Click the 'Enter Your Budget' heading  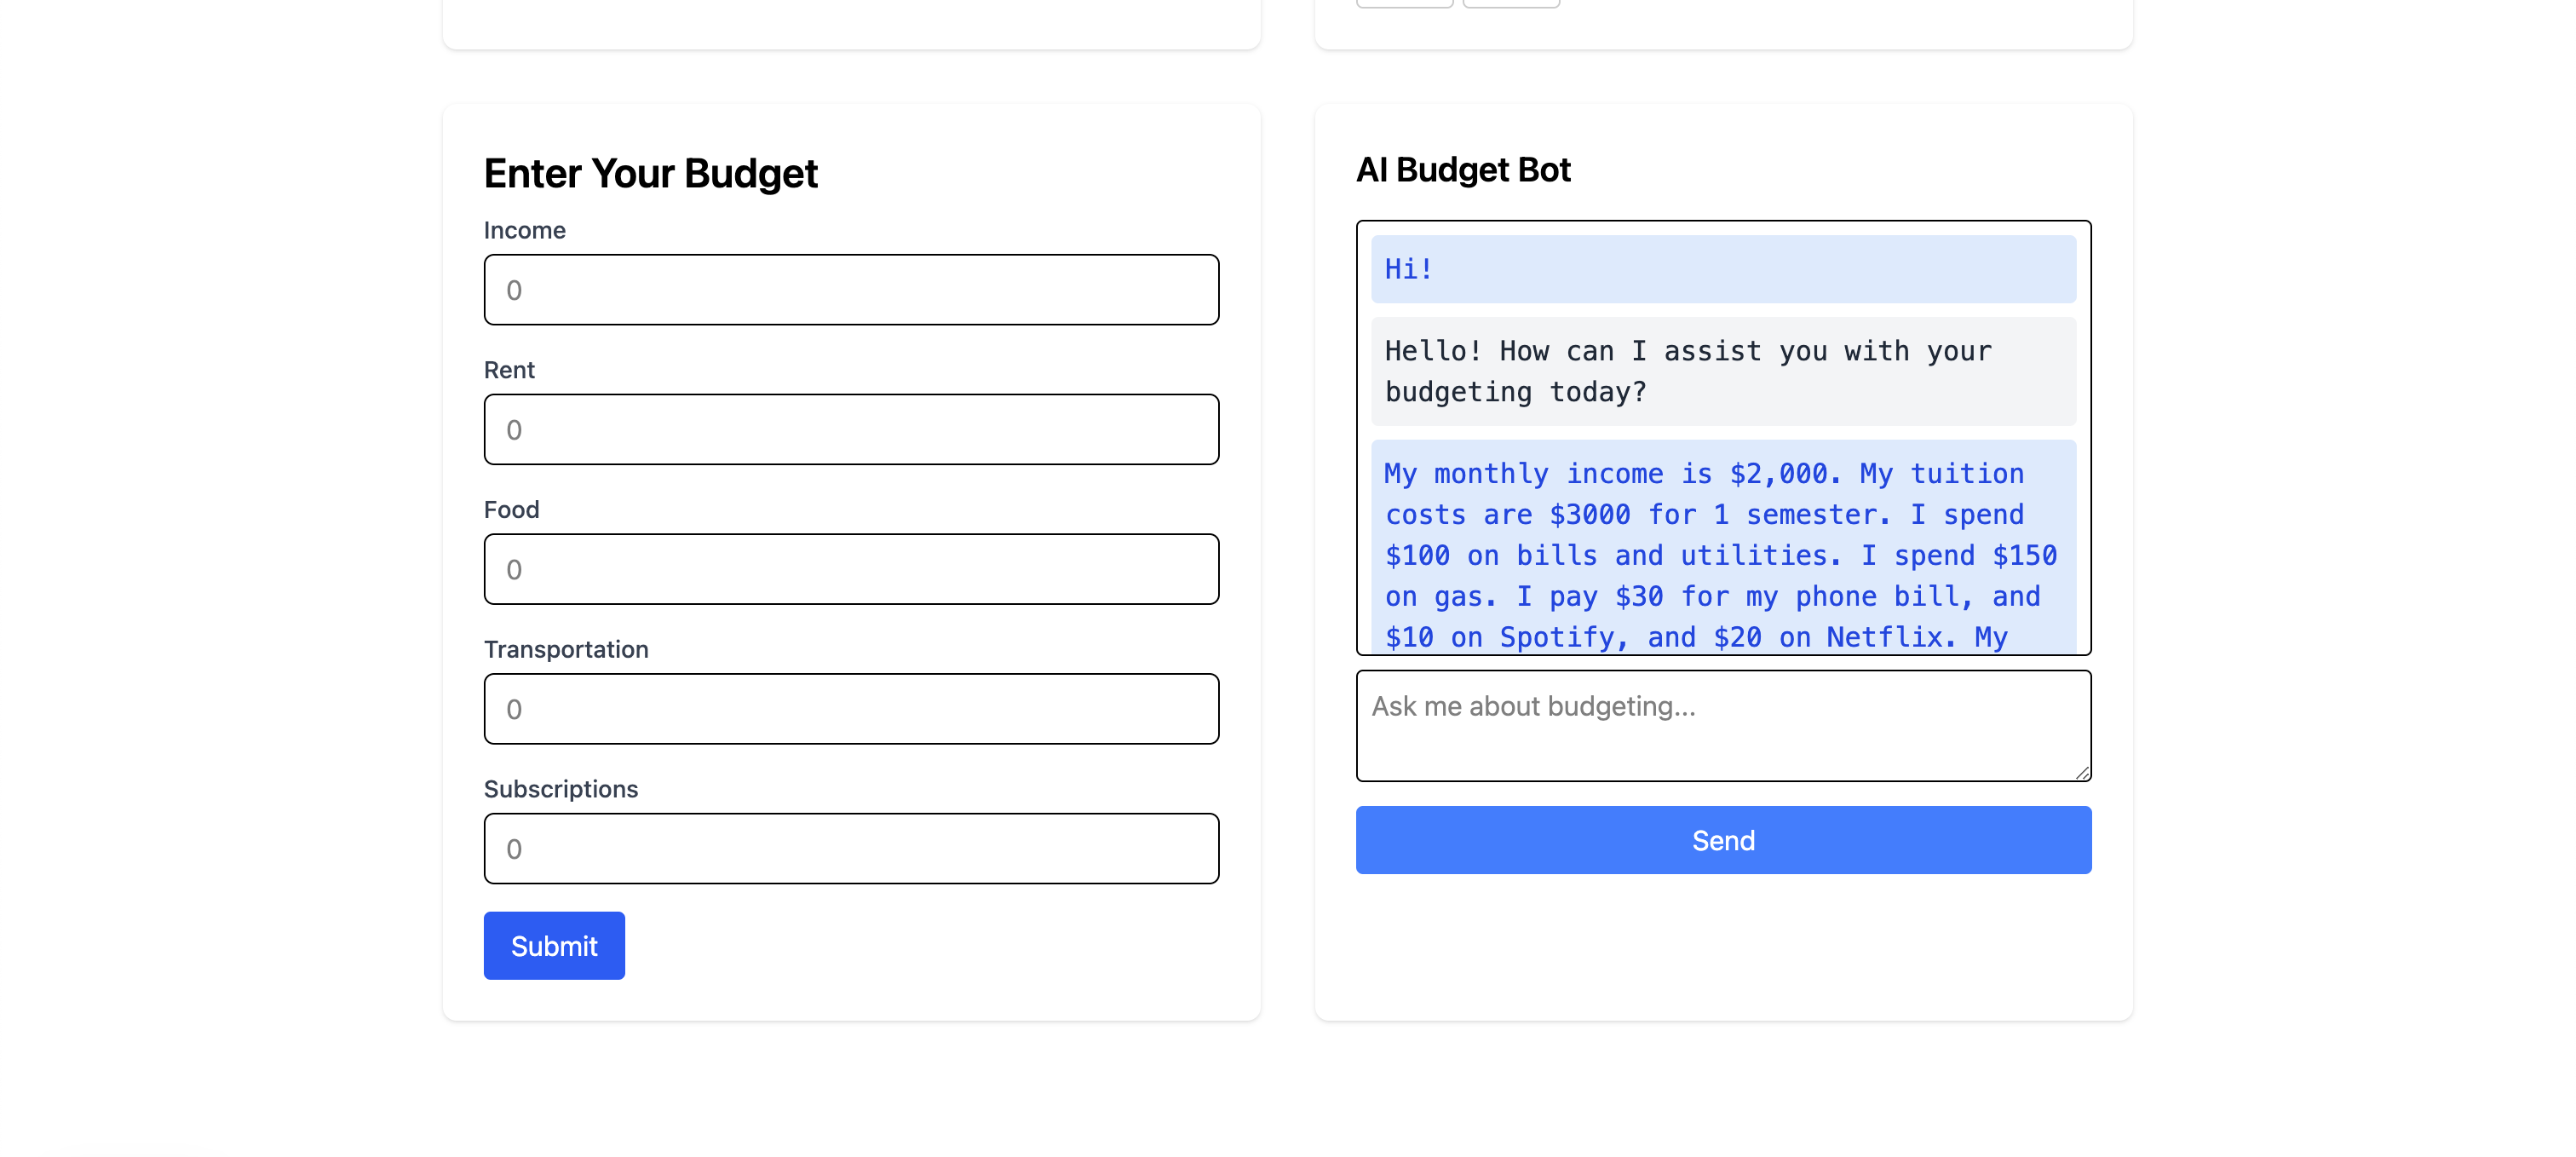(650, 174)
